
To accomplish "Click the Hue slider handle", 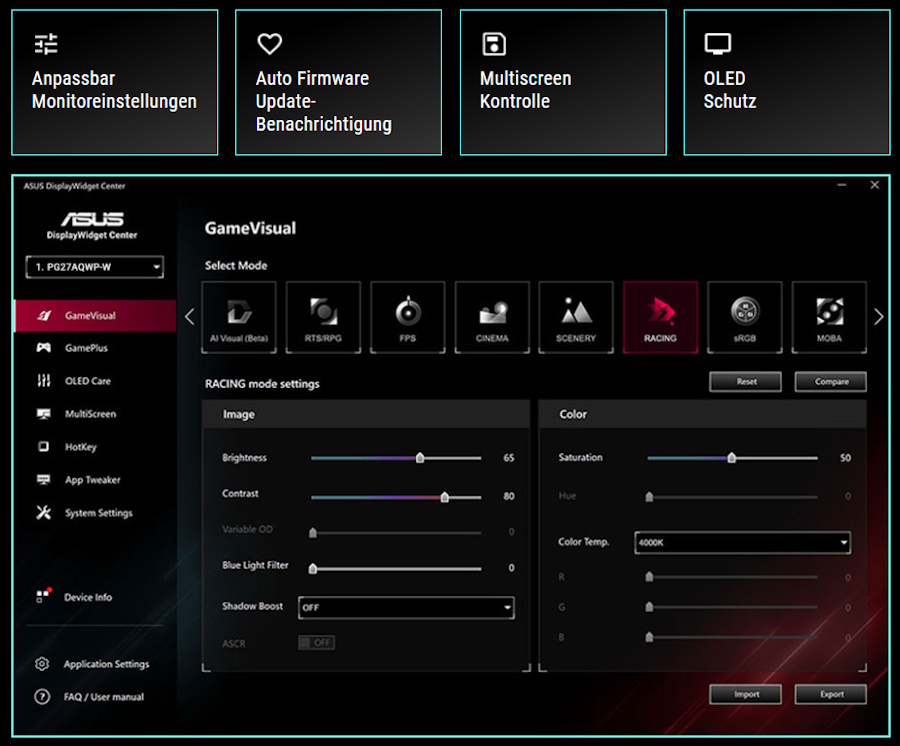I will tap(649, 496).
